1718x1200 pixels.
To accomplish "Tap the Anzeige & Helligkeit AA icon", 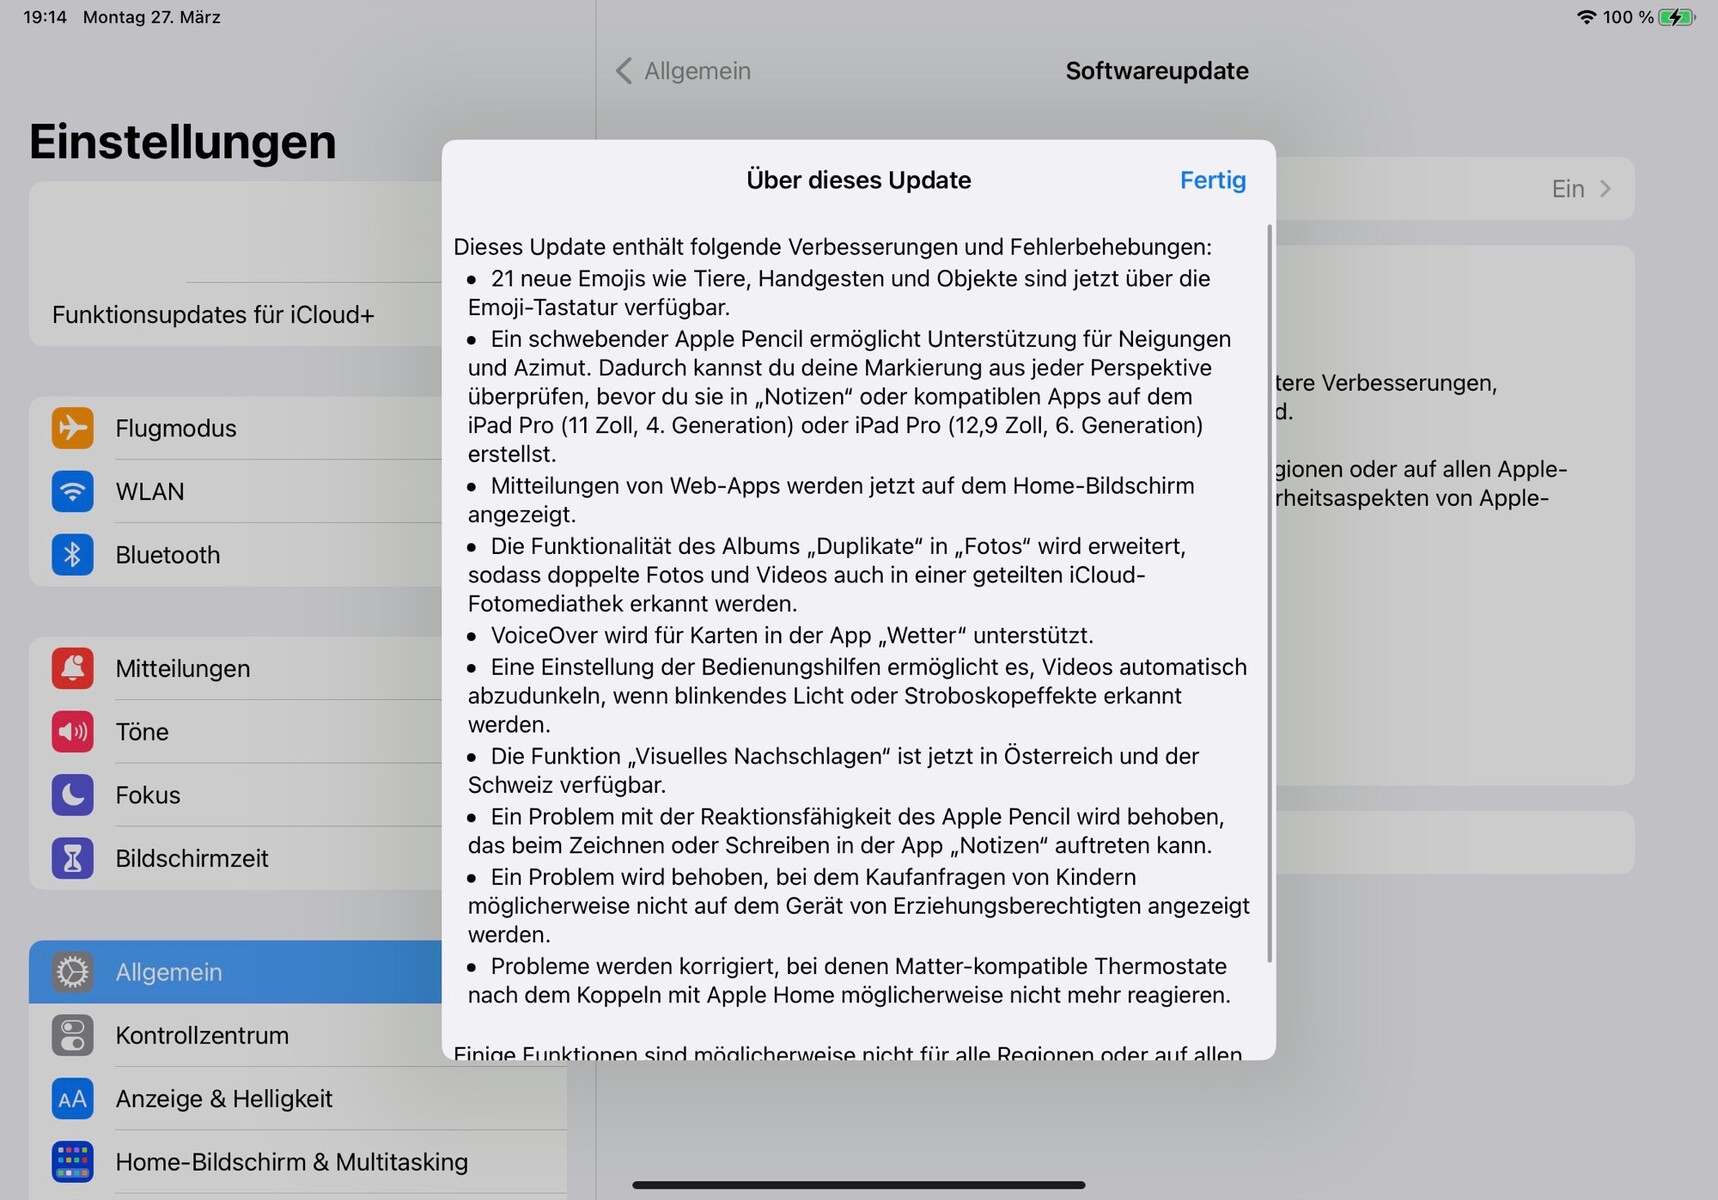I will click(x=73, y=1098).
